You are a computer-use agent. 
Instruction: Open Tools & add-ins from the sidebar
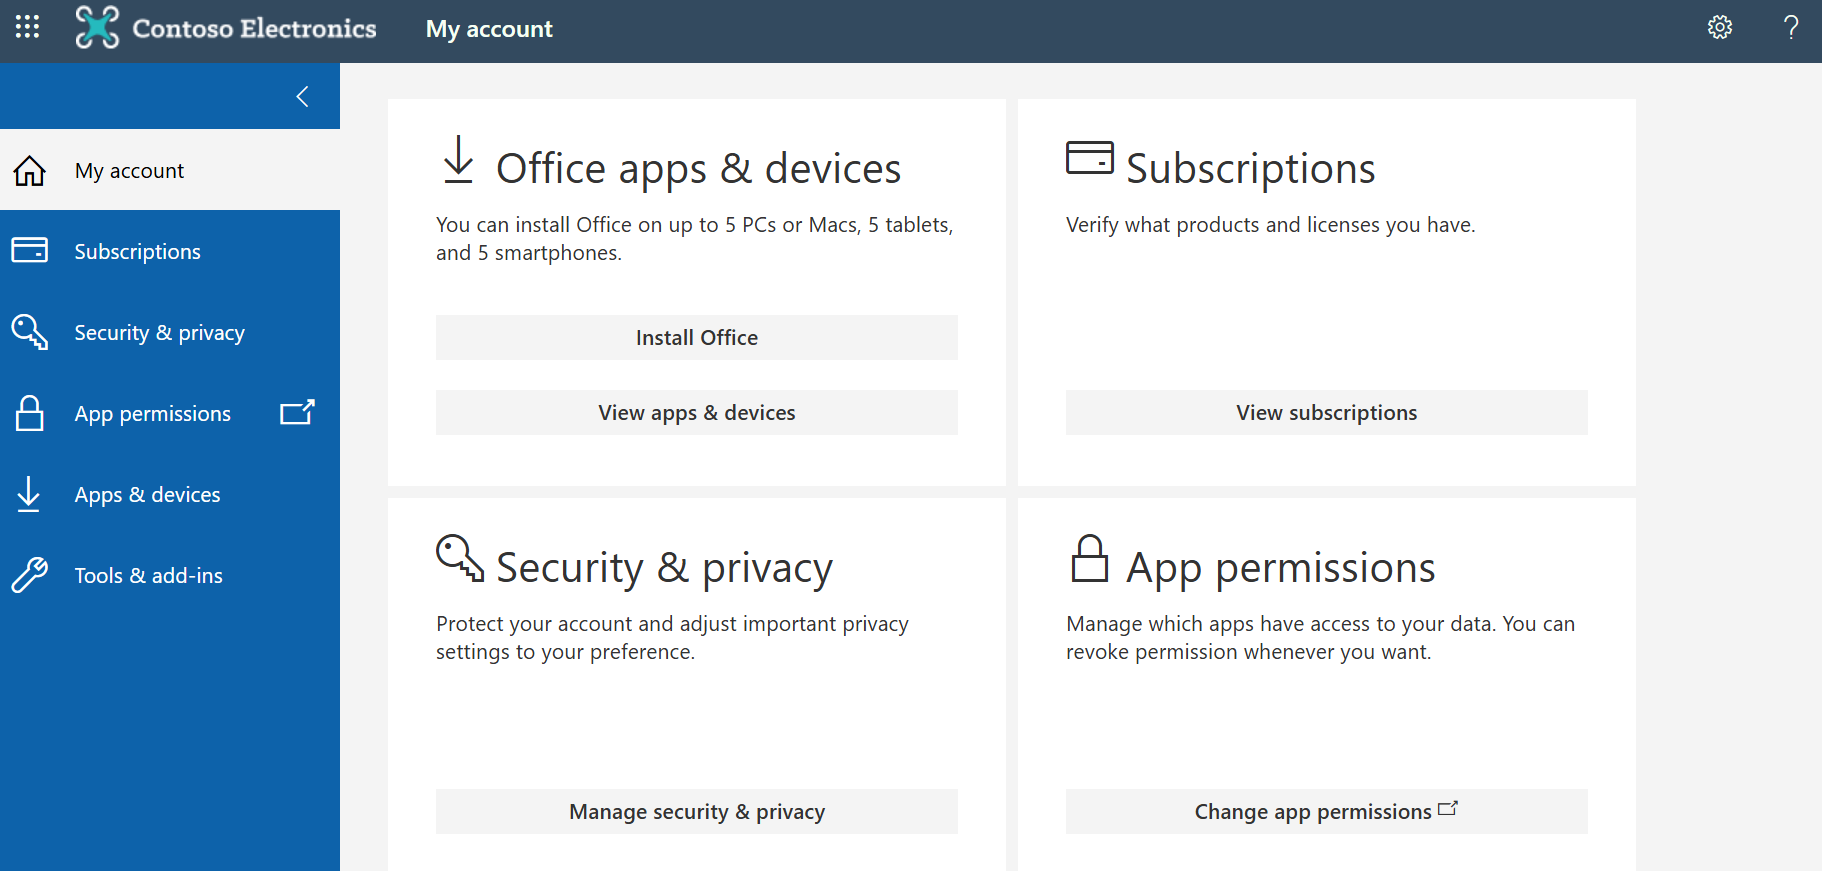coord(170,575)
